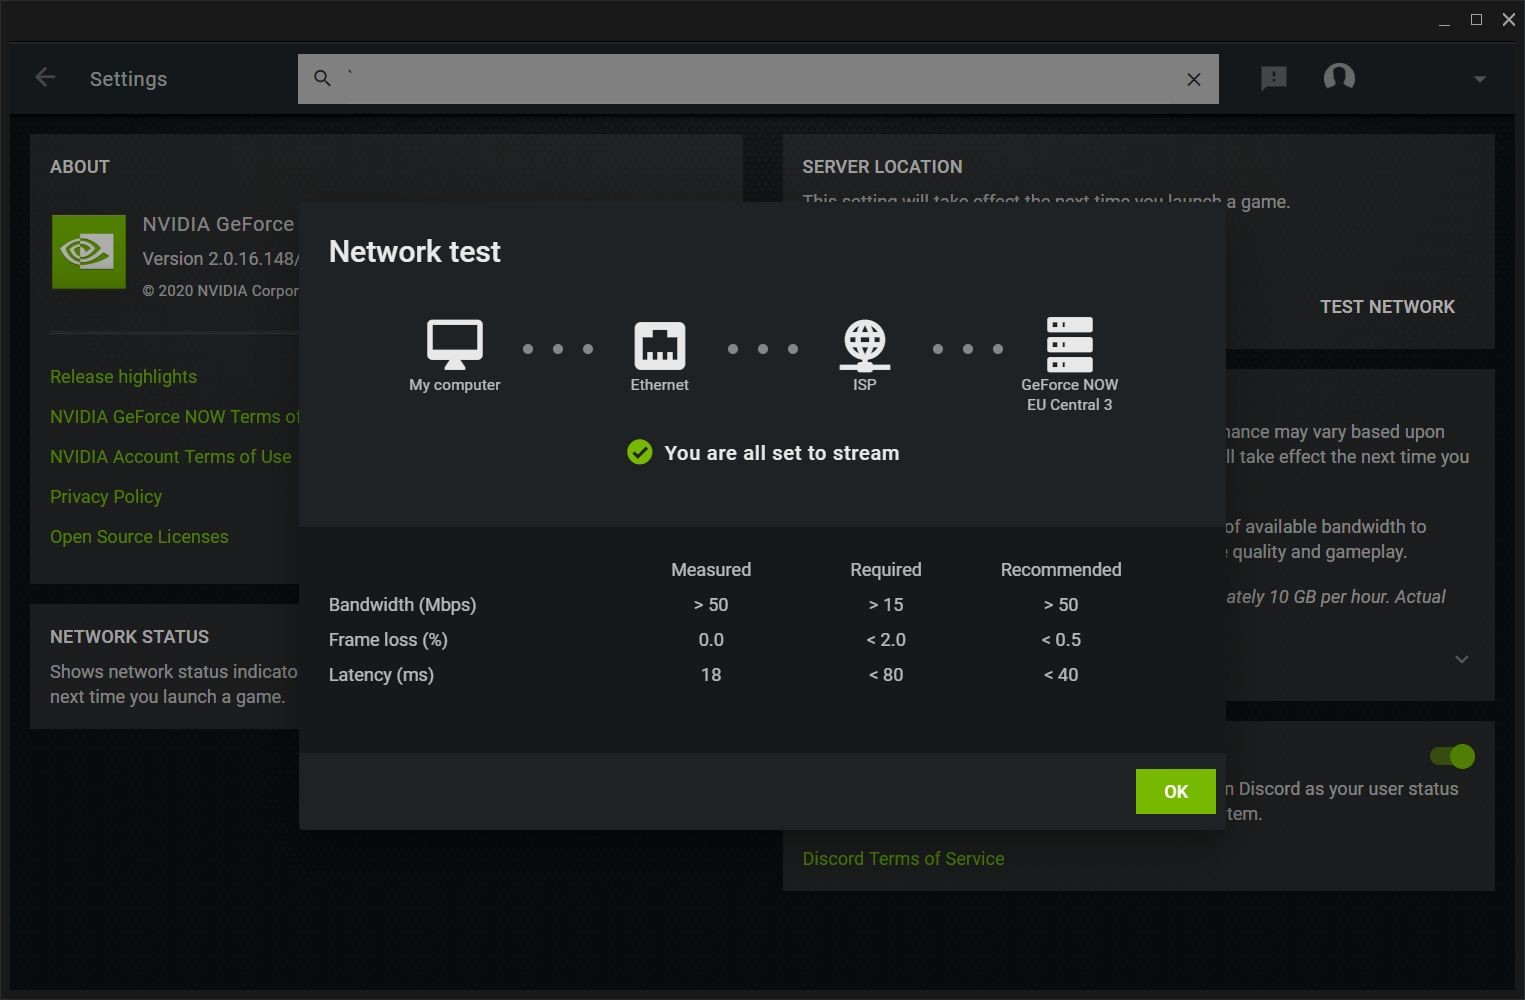Click the Ethernet port icon

[x=660, y=346]
